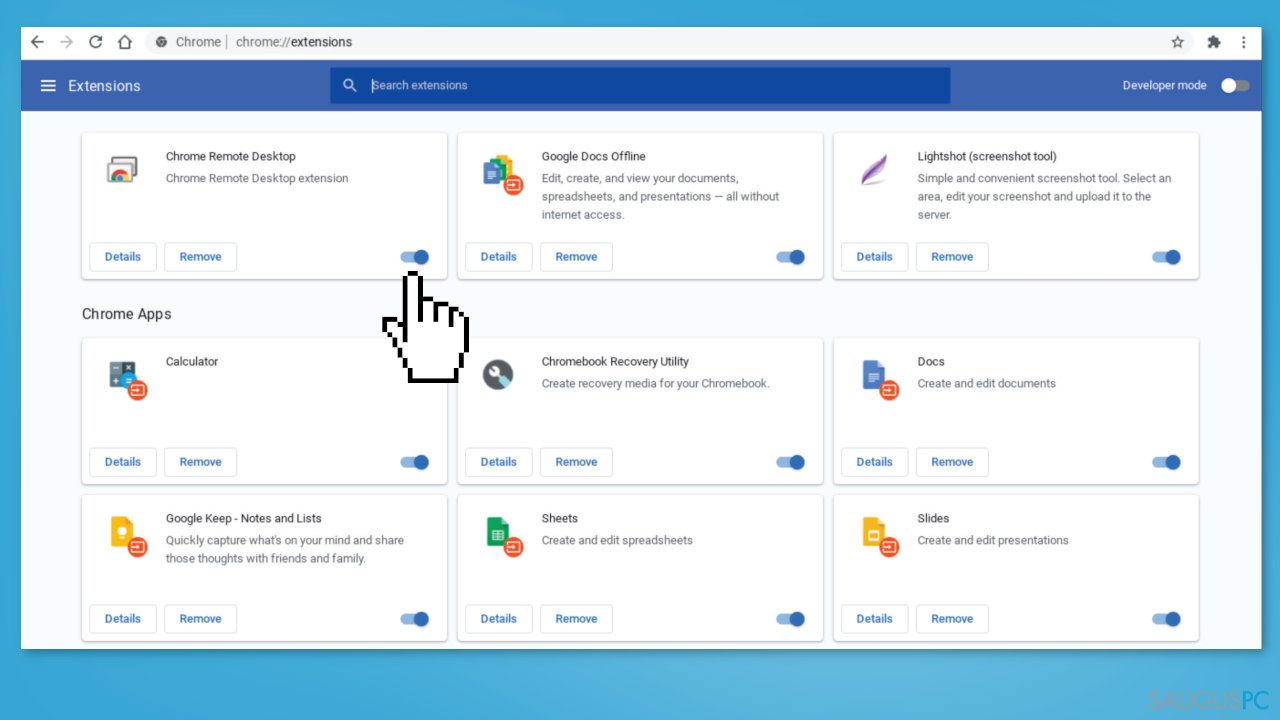Click the Developer mode label
The width and height of the screenshot is (1280, 720).
(x=1164, y=86)
